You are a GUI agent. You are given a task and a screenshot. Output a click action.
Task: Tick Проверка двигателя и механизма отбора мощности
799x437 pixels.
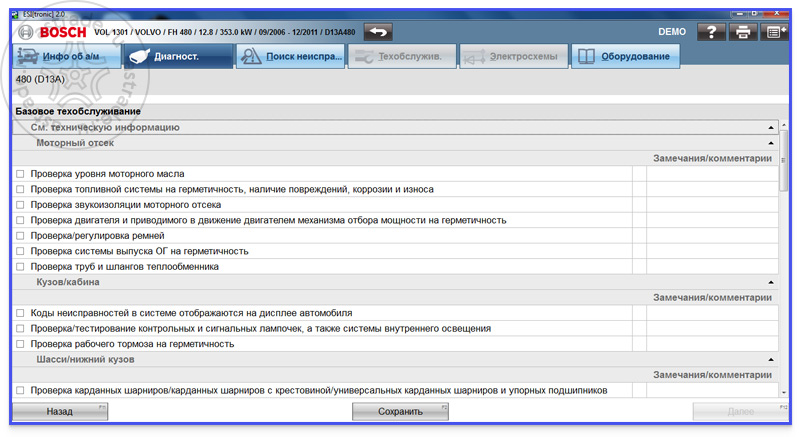click(x=20, y=220)
